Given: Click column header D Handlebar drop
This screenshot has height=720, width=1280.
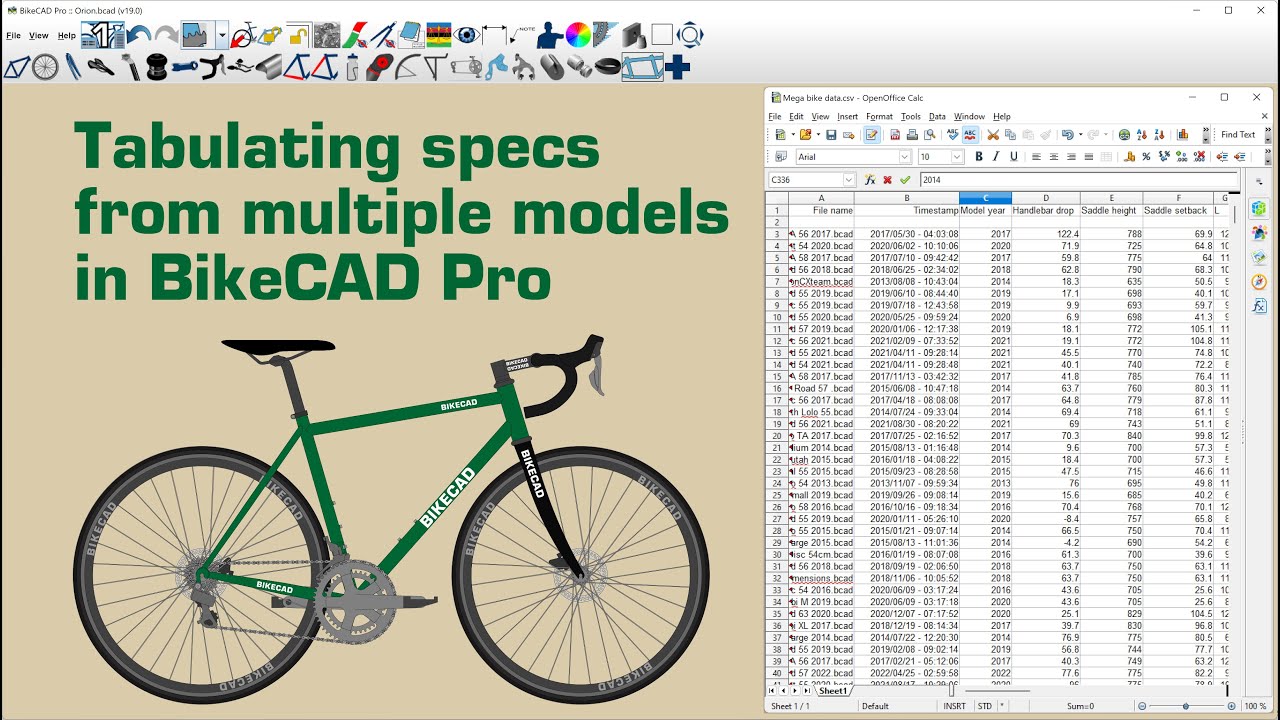Looking at the screenshot, I should 1046,198.
